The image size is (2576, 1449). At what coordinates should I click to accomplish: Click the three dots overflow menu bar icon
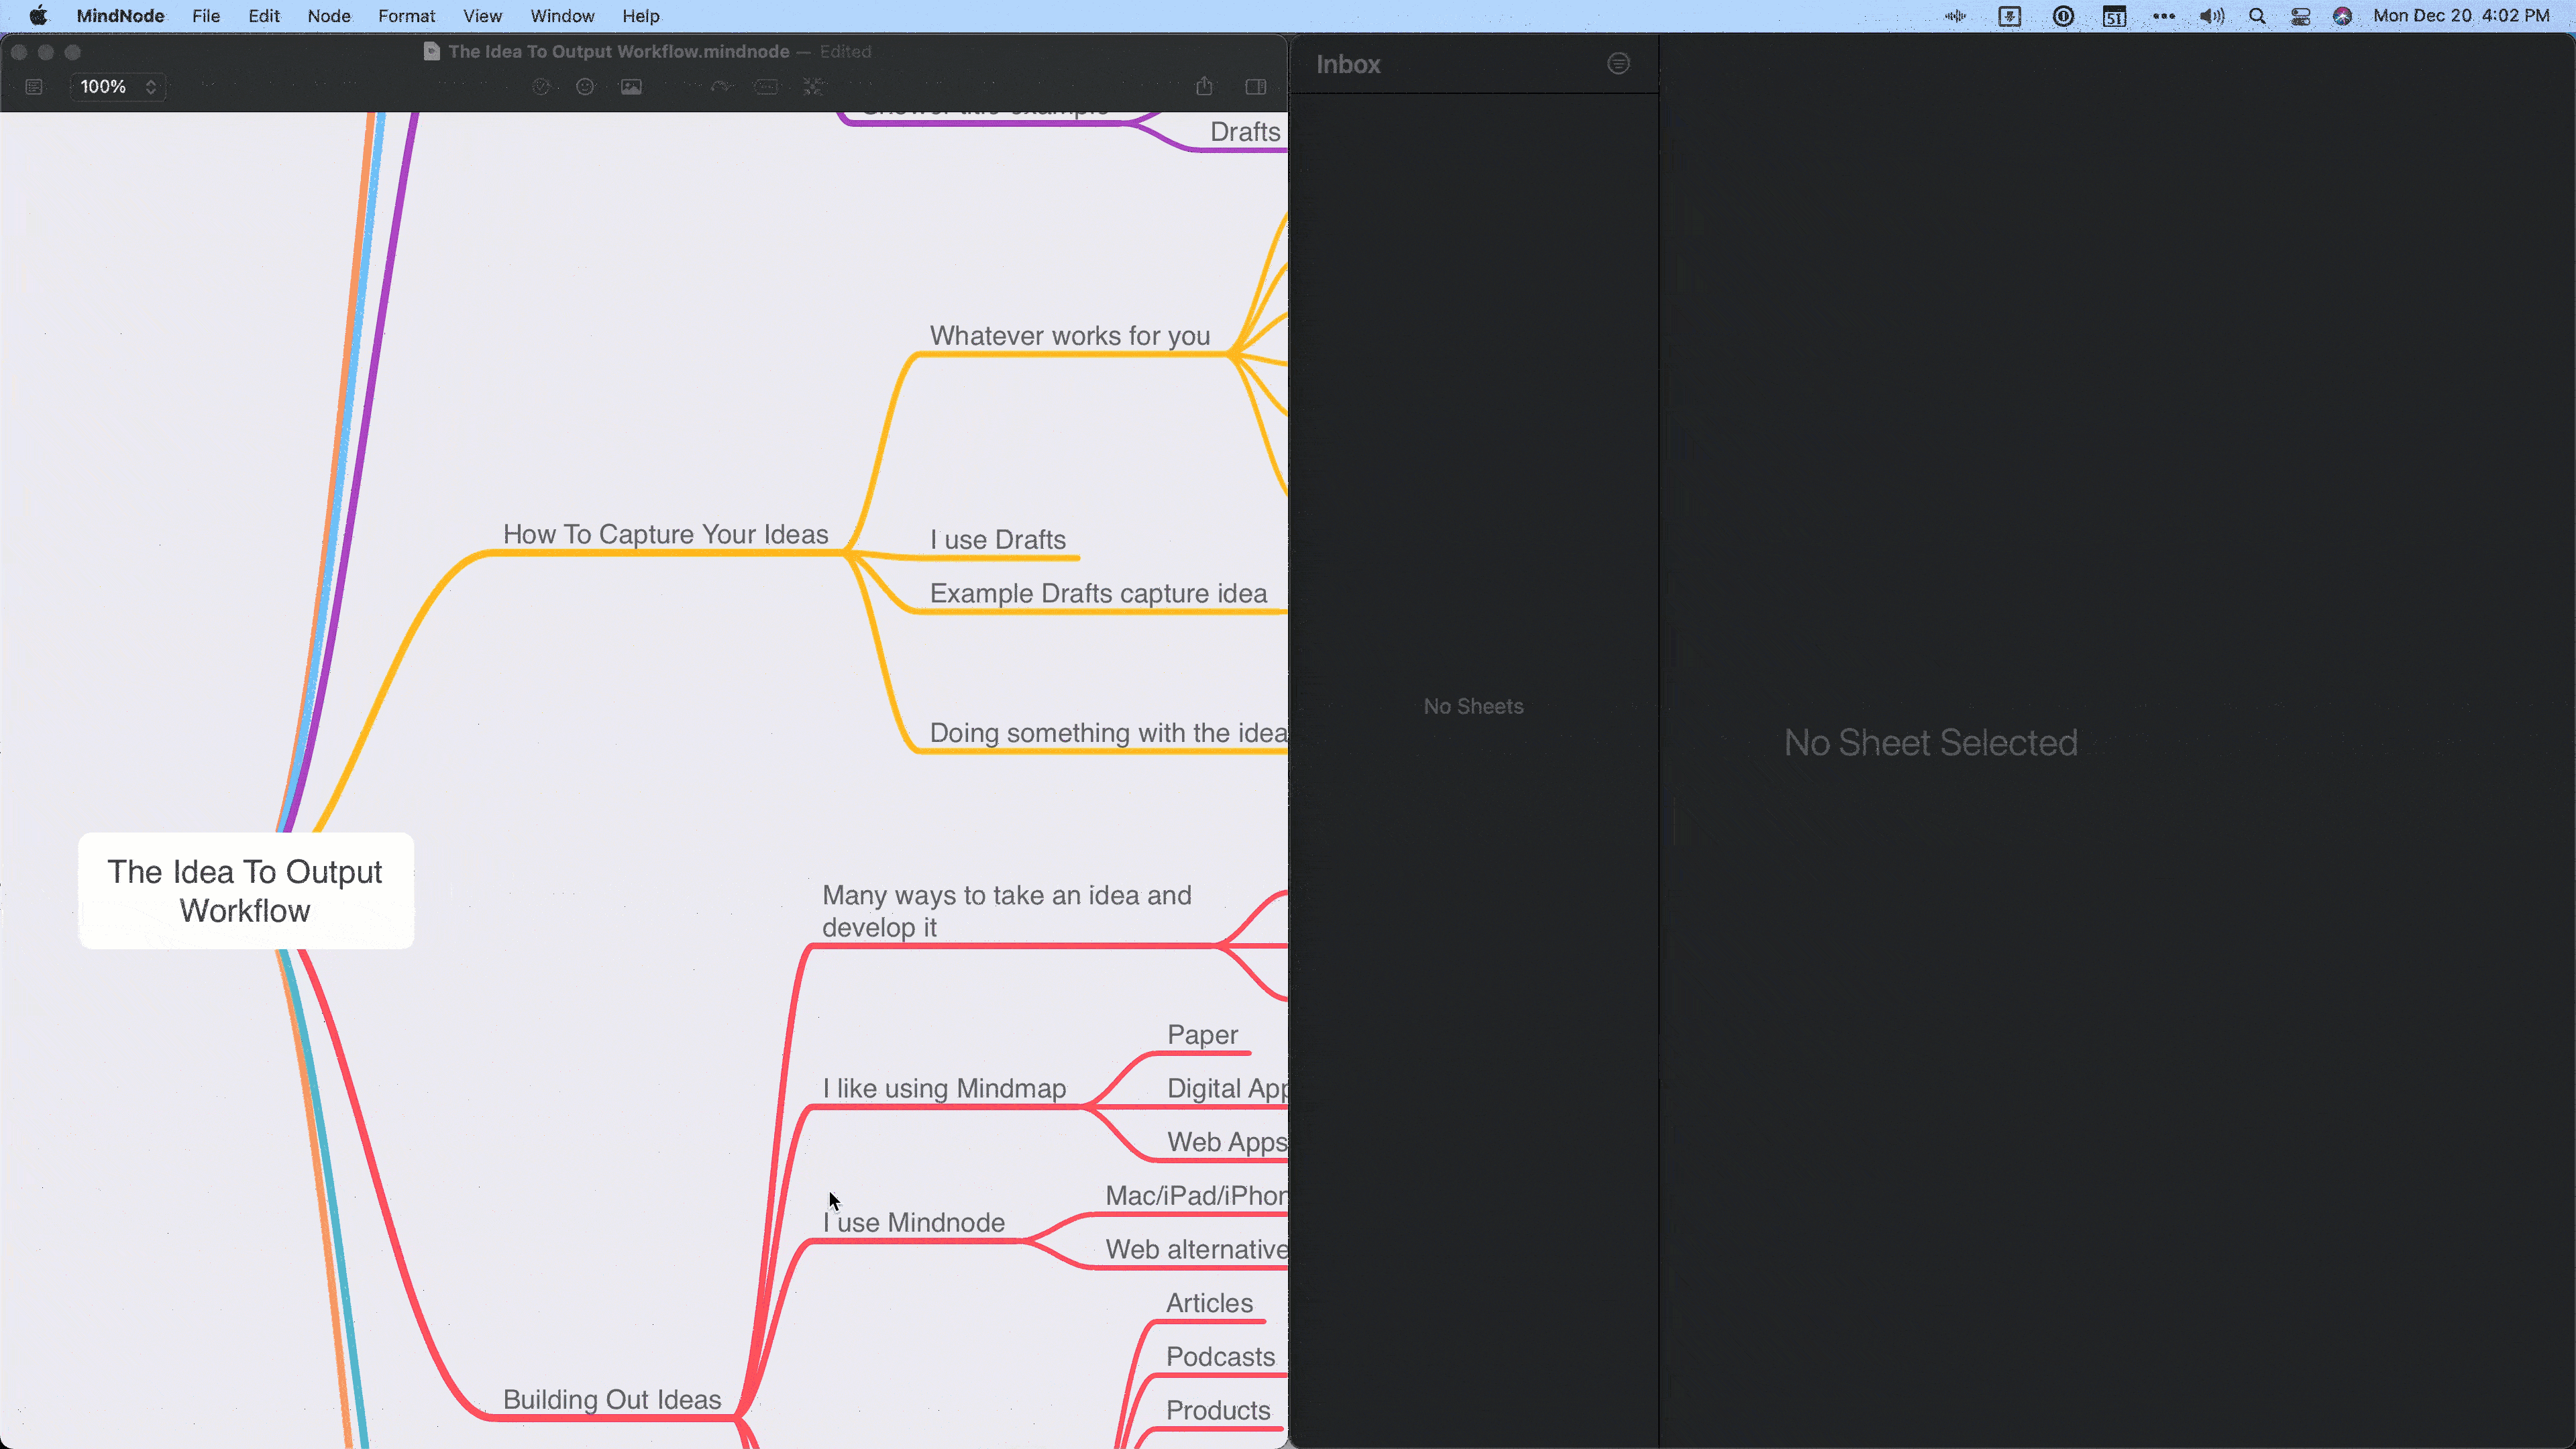2164,16
